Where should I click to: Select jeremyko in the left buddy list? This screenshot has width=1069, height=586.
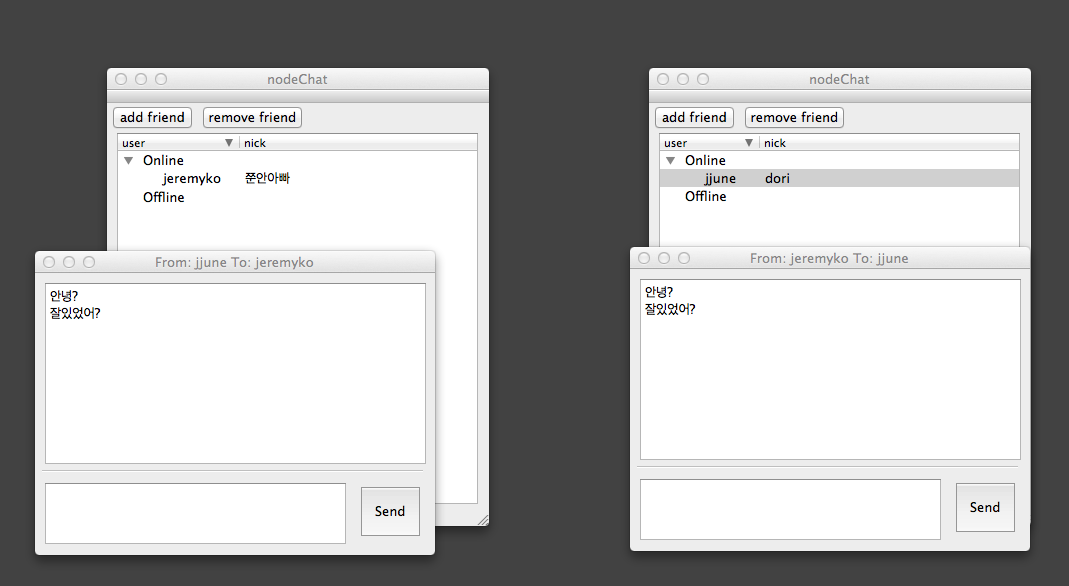click(x=191, y=178)
